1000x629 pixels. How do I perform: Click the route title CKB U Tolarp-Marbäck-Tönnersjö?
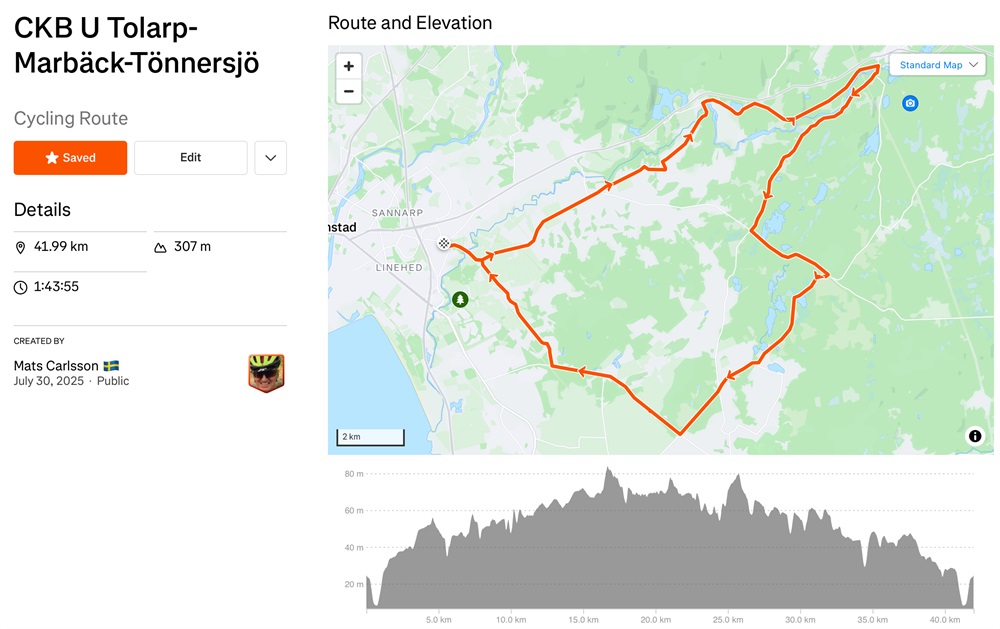click(x=136, y=46)
